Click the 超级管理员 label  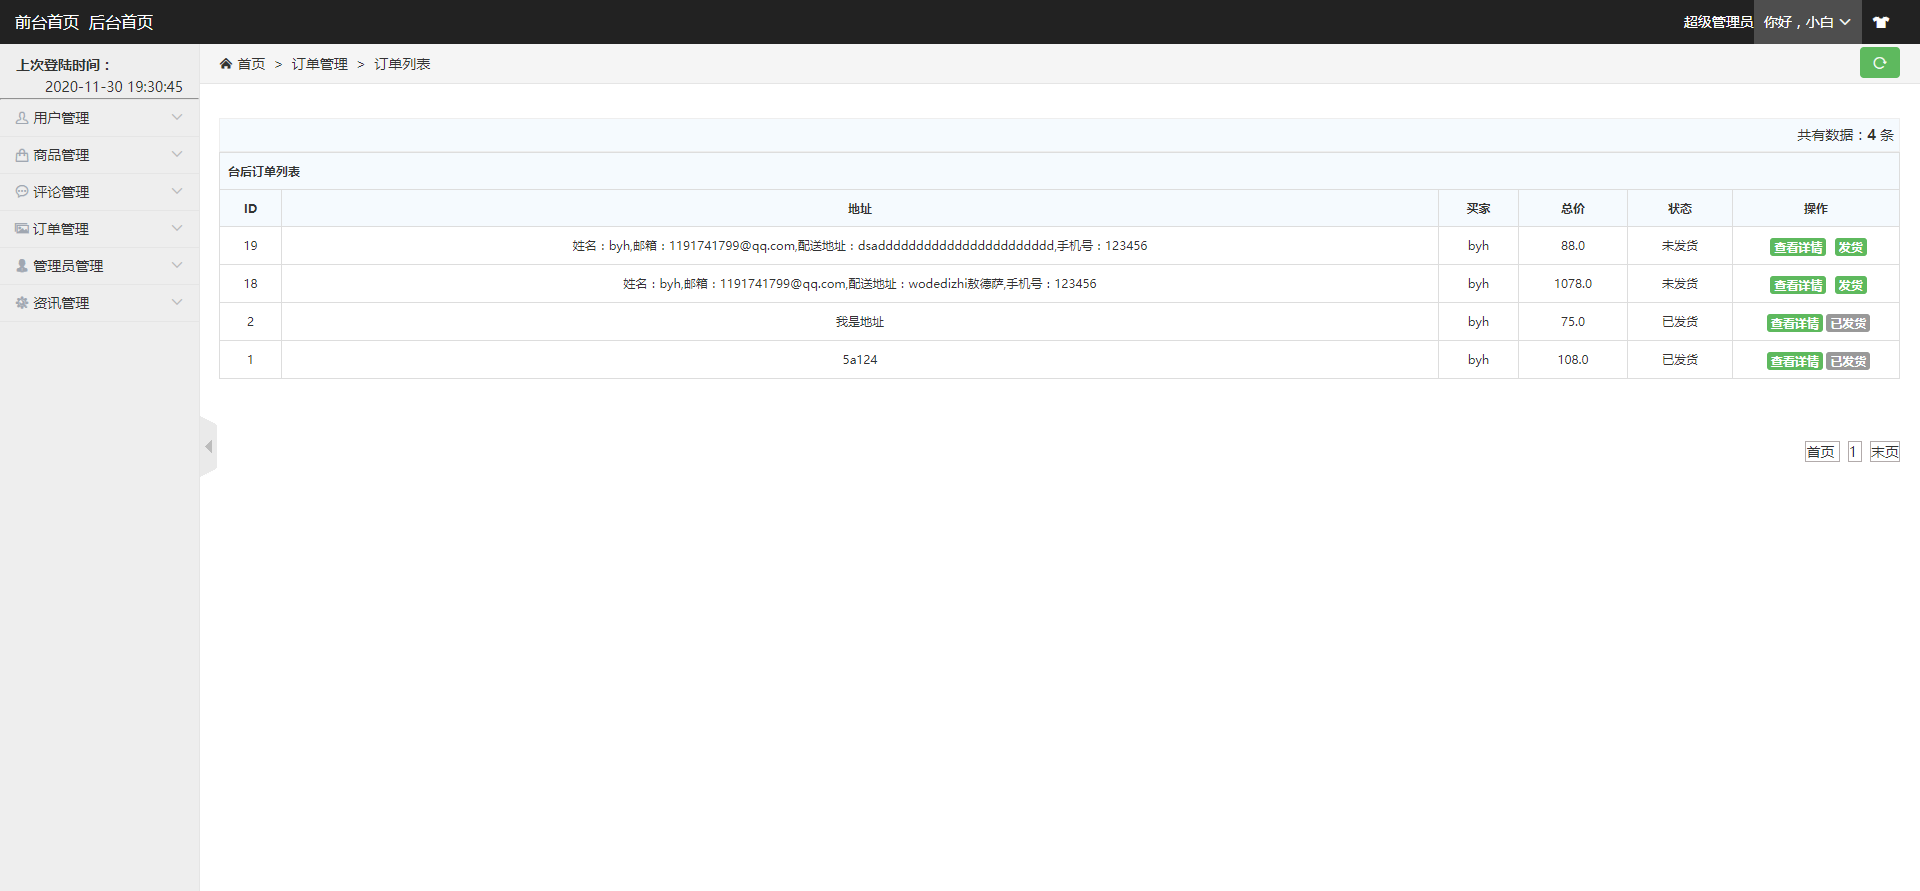click(x=1717, y=22)
